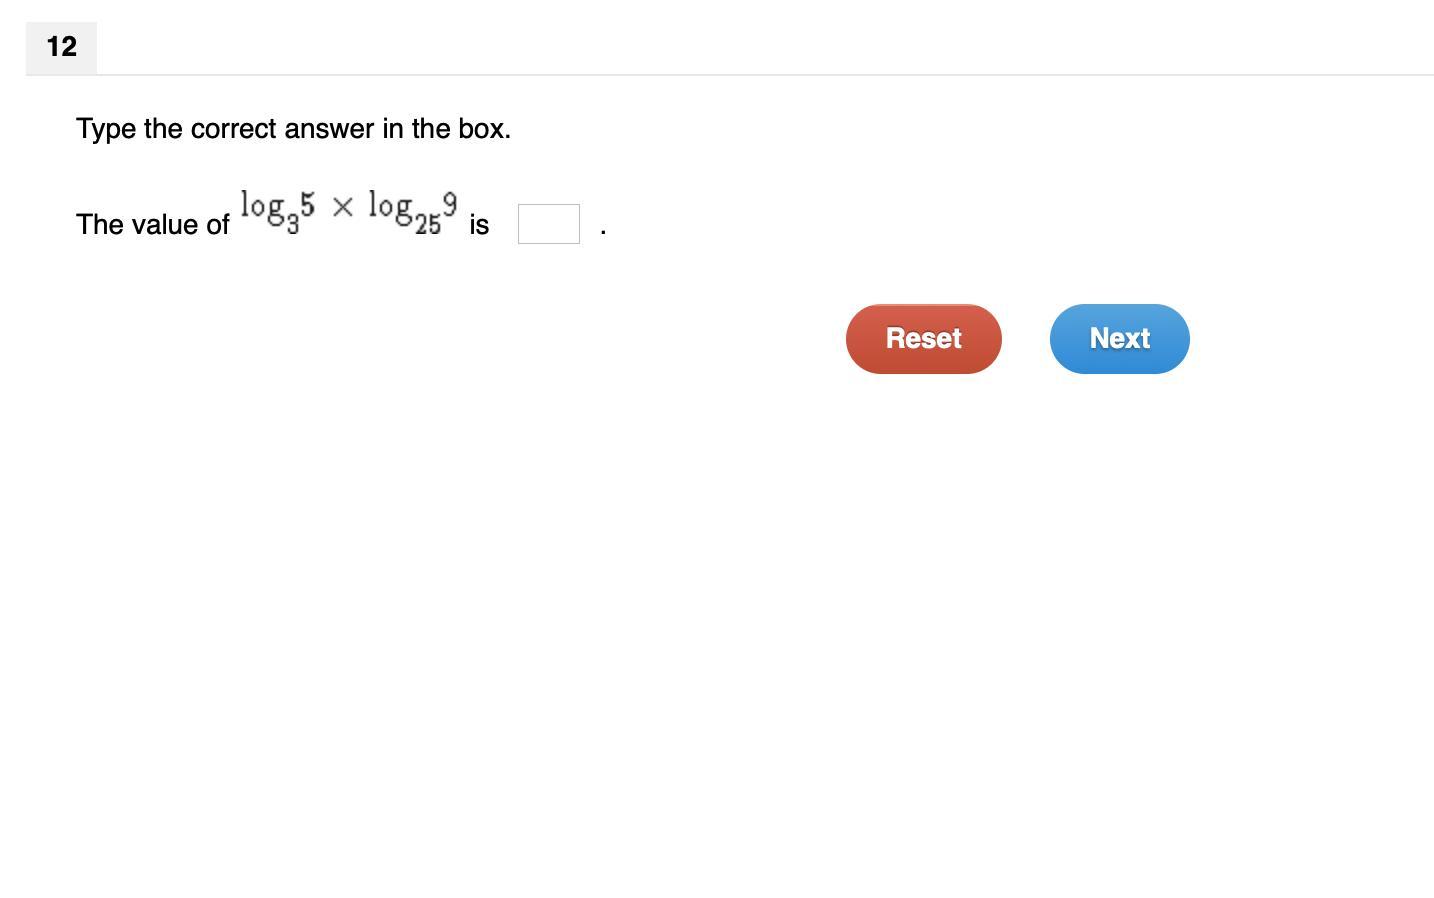The width and height of the screenshot is (1434, 898).
Task: Click the log base 25 of 9 term
Action: point(412,212)
